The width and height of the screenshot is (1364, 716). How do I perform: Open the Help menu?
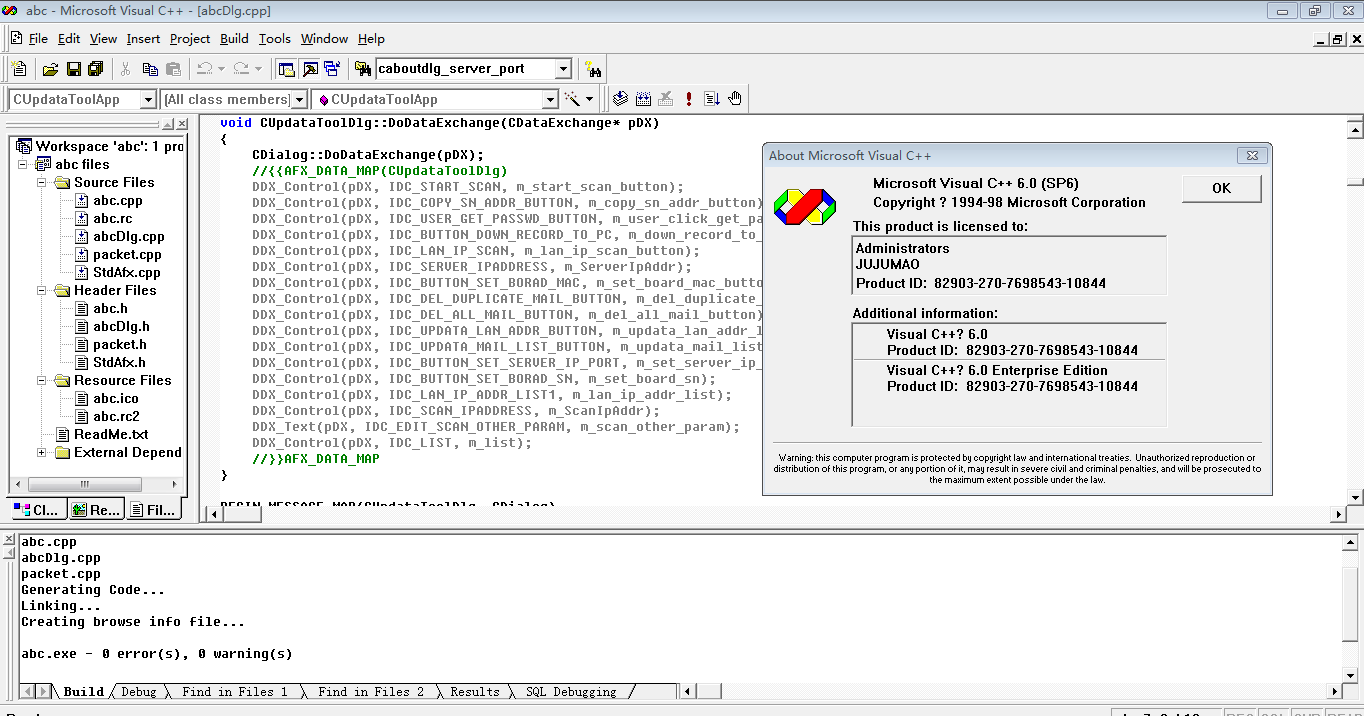371,39
